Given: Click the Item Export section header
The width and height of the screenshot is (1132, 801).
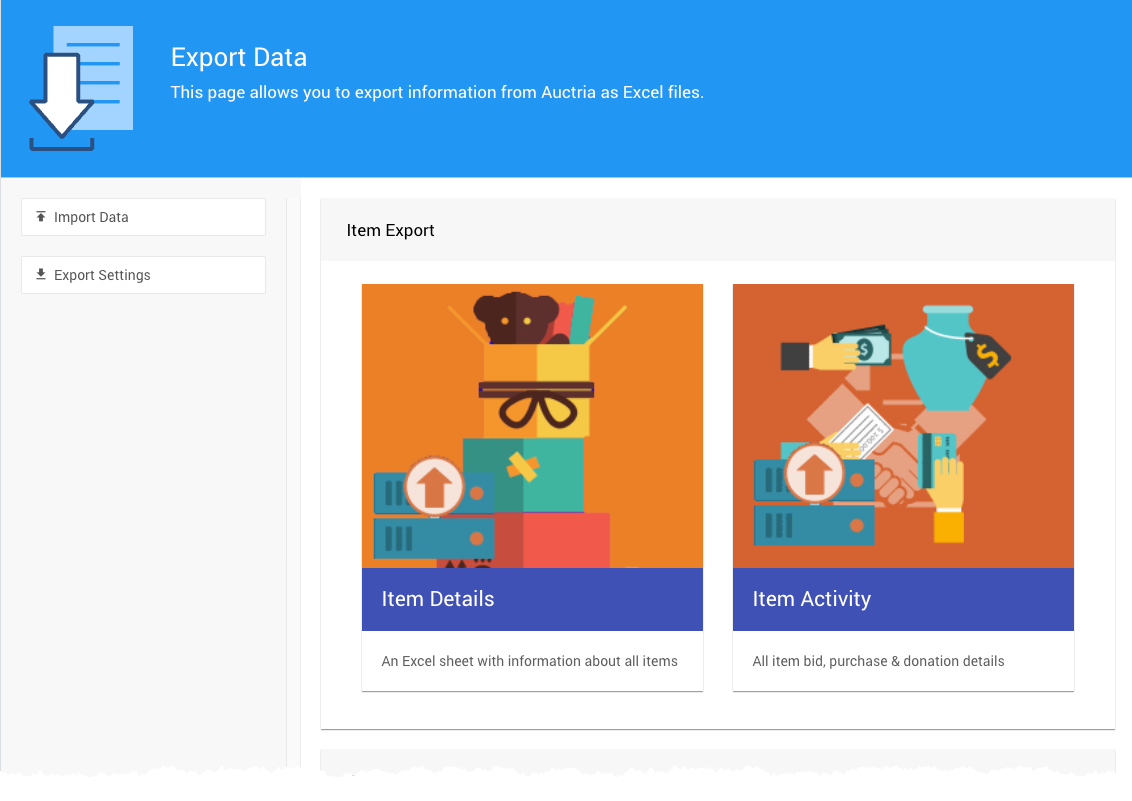Looking at the screenshot, I should 391,230.
